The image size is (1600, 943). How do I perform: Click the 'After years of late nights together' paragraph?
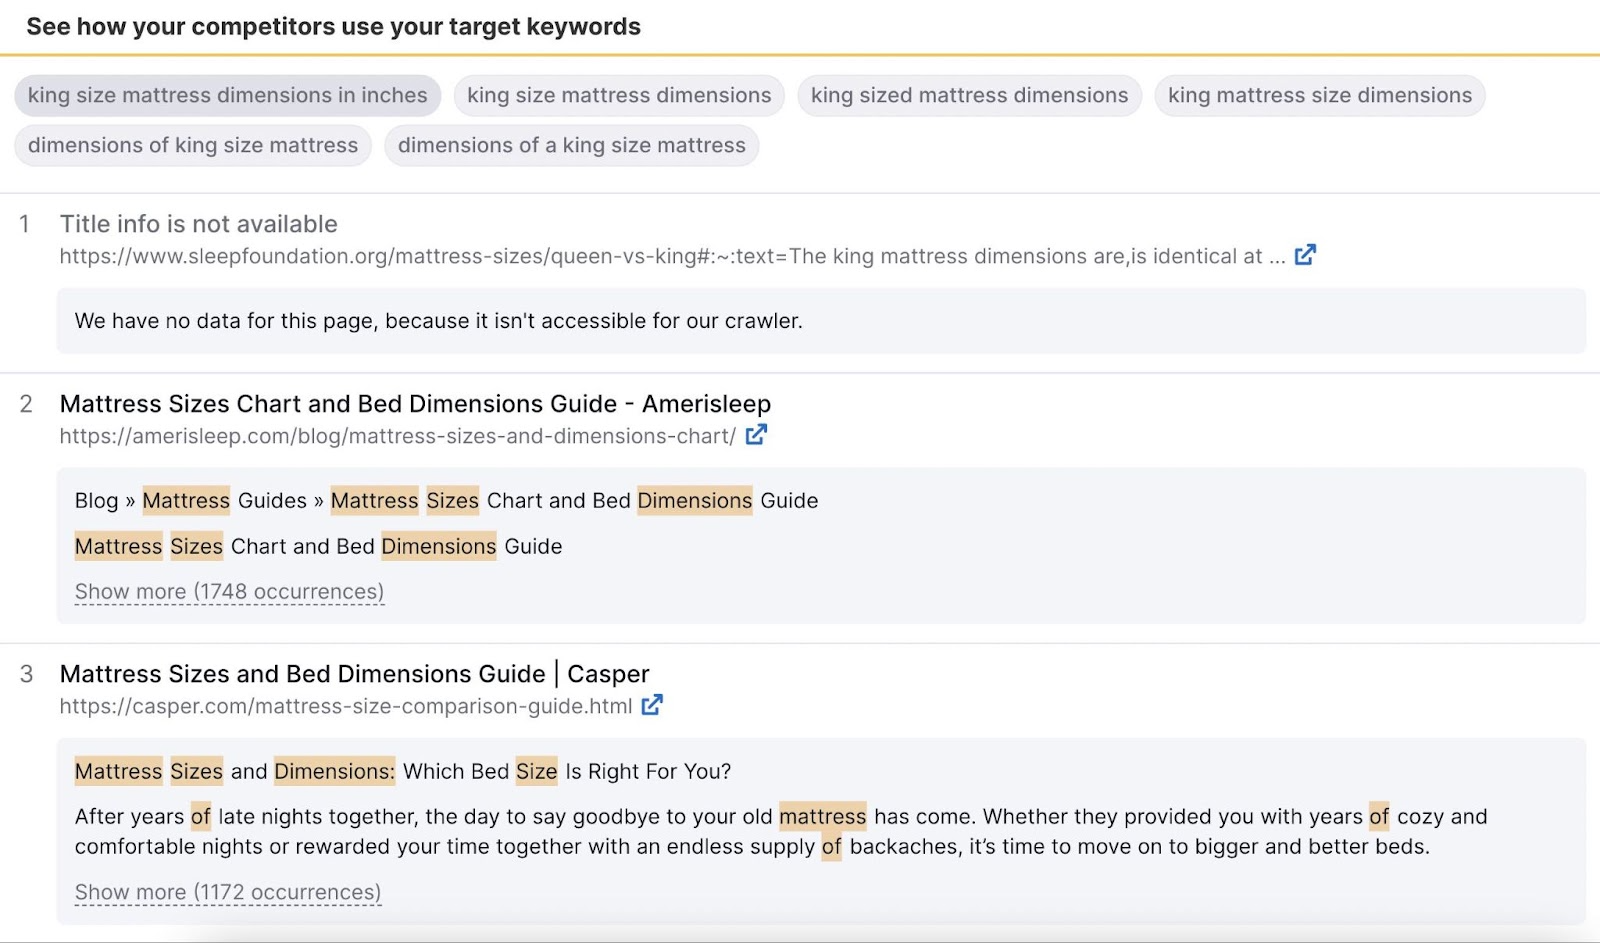pyautogui.click(x=781, y=832)
